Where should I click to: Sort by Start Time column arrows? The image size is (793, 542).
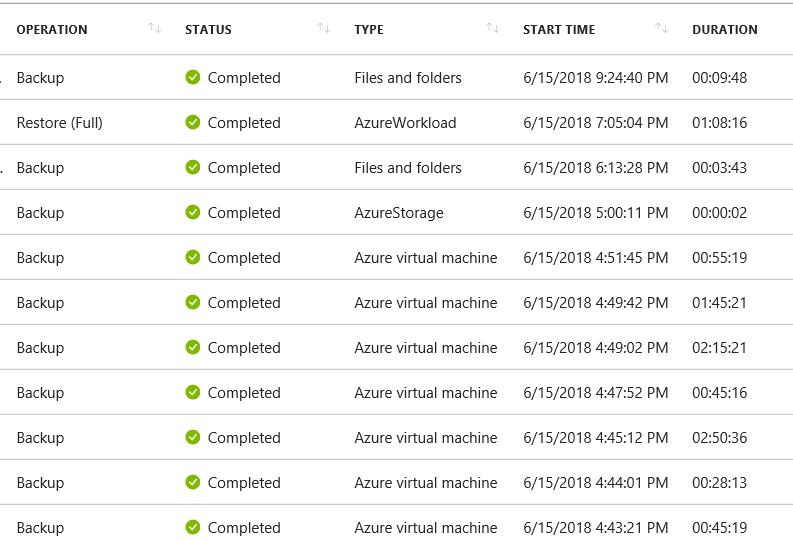pos(662,28)
